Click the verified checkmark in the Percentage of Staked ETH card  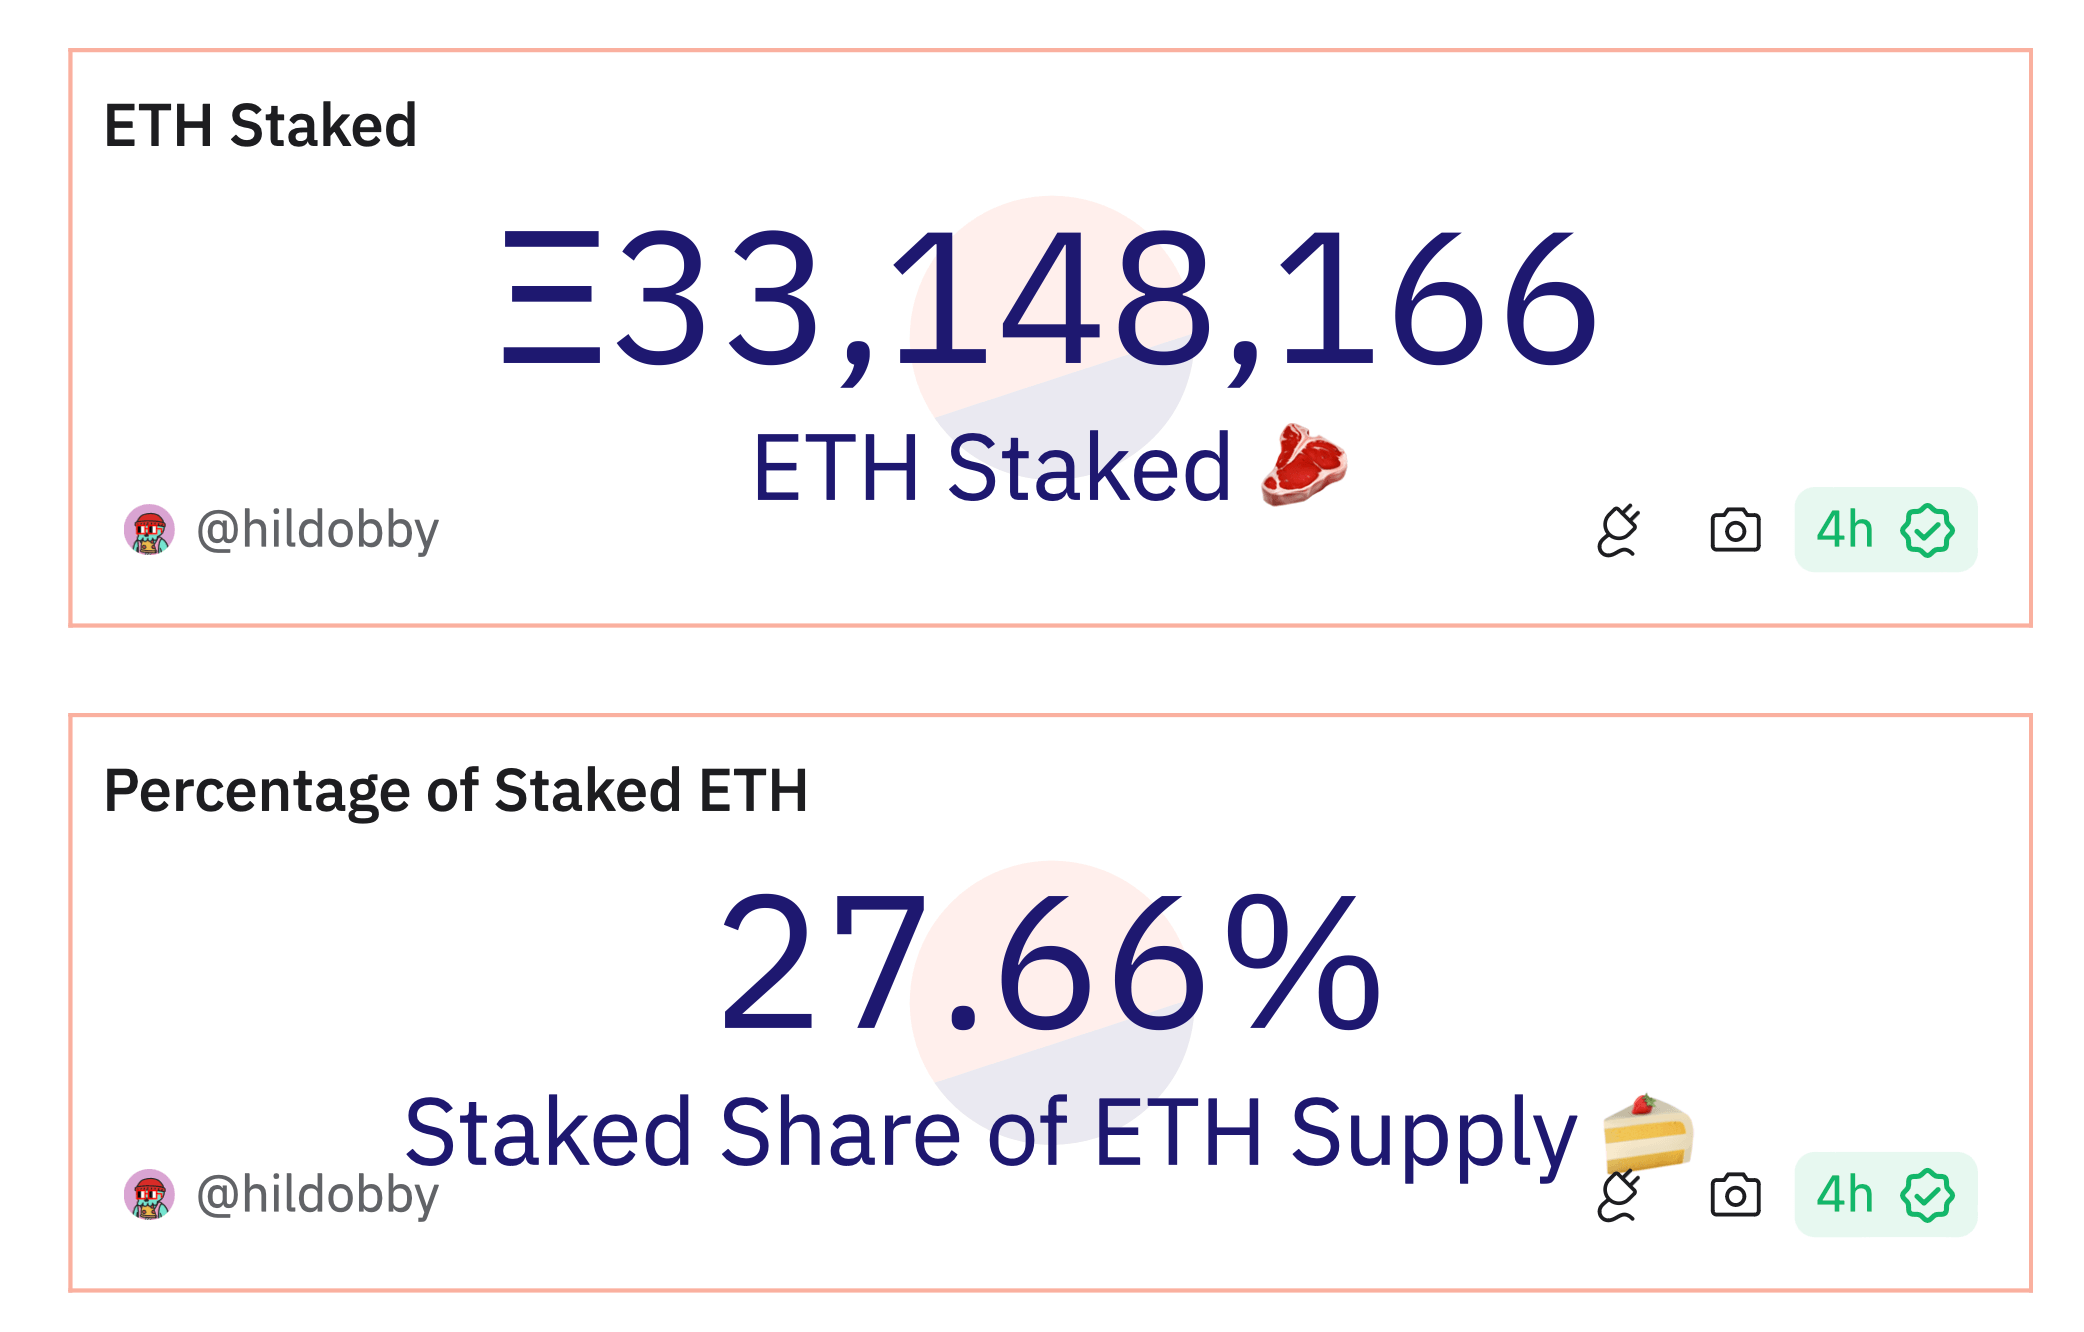(1927, 1195)
